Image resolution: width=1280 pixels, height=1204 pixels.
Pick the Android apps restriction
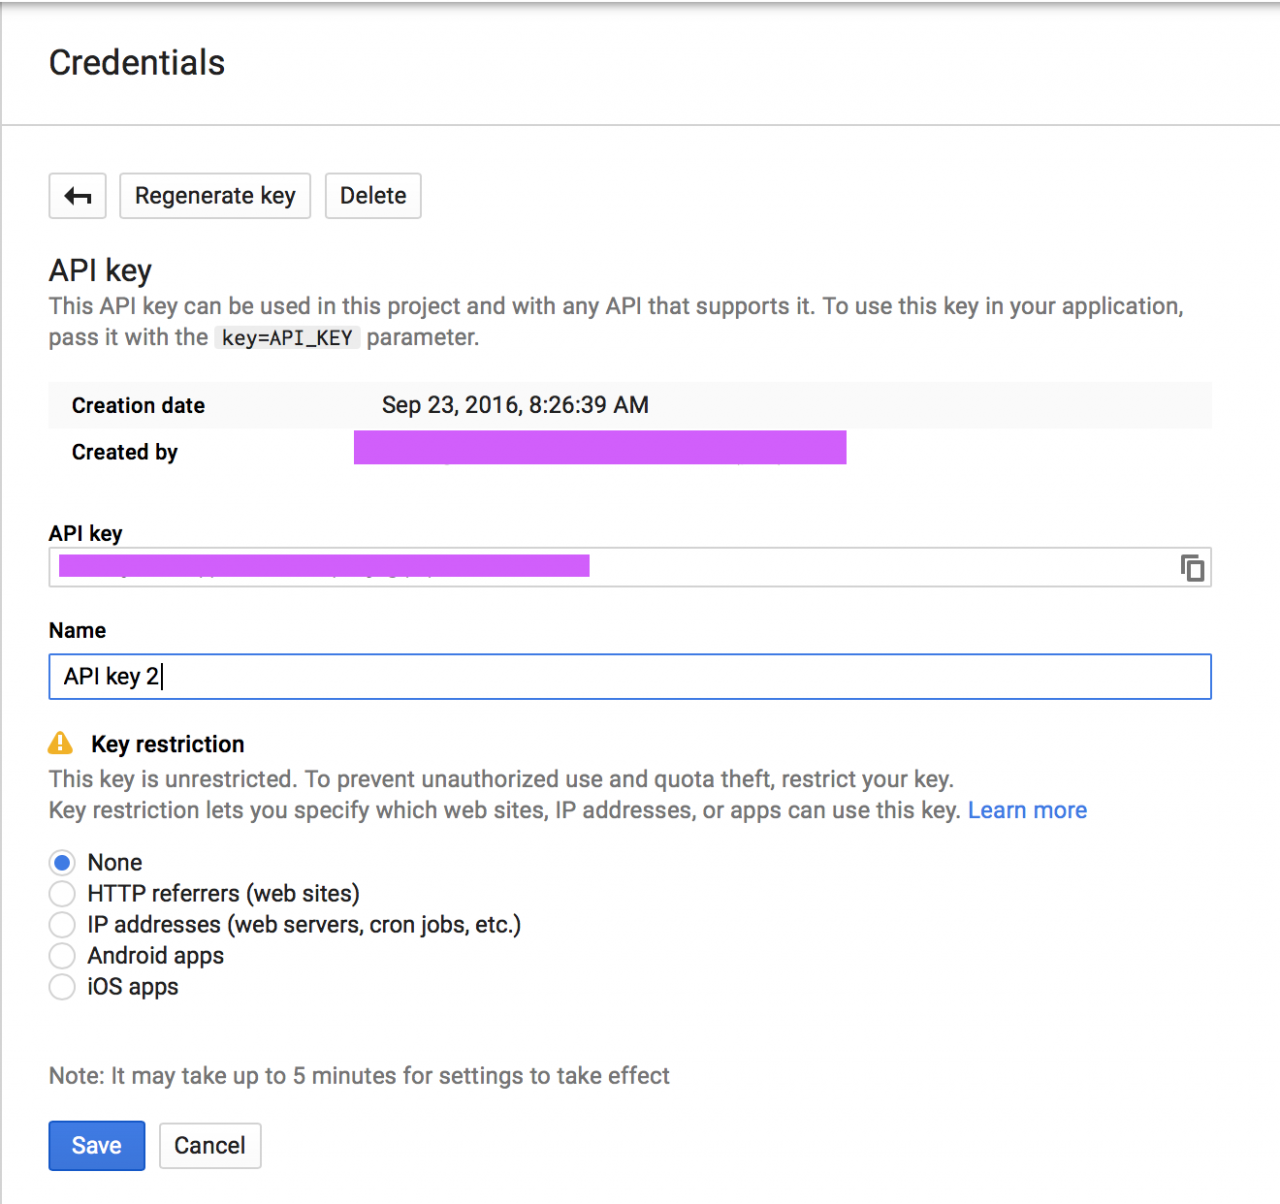coord(62,955)
